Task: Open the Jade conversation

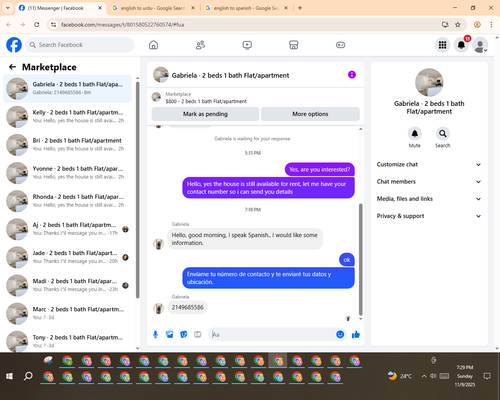Action: tap(67, 257)
